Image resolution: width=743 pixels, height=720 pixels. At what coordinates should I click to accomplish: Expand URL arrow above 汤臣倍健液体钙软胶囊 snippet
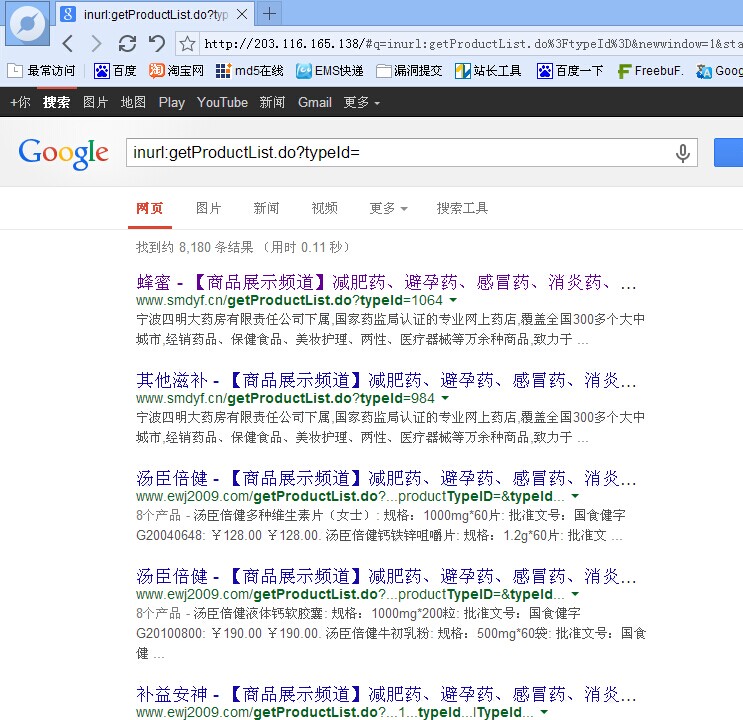(575, 594)
